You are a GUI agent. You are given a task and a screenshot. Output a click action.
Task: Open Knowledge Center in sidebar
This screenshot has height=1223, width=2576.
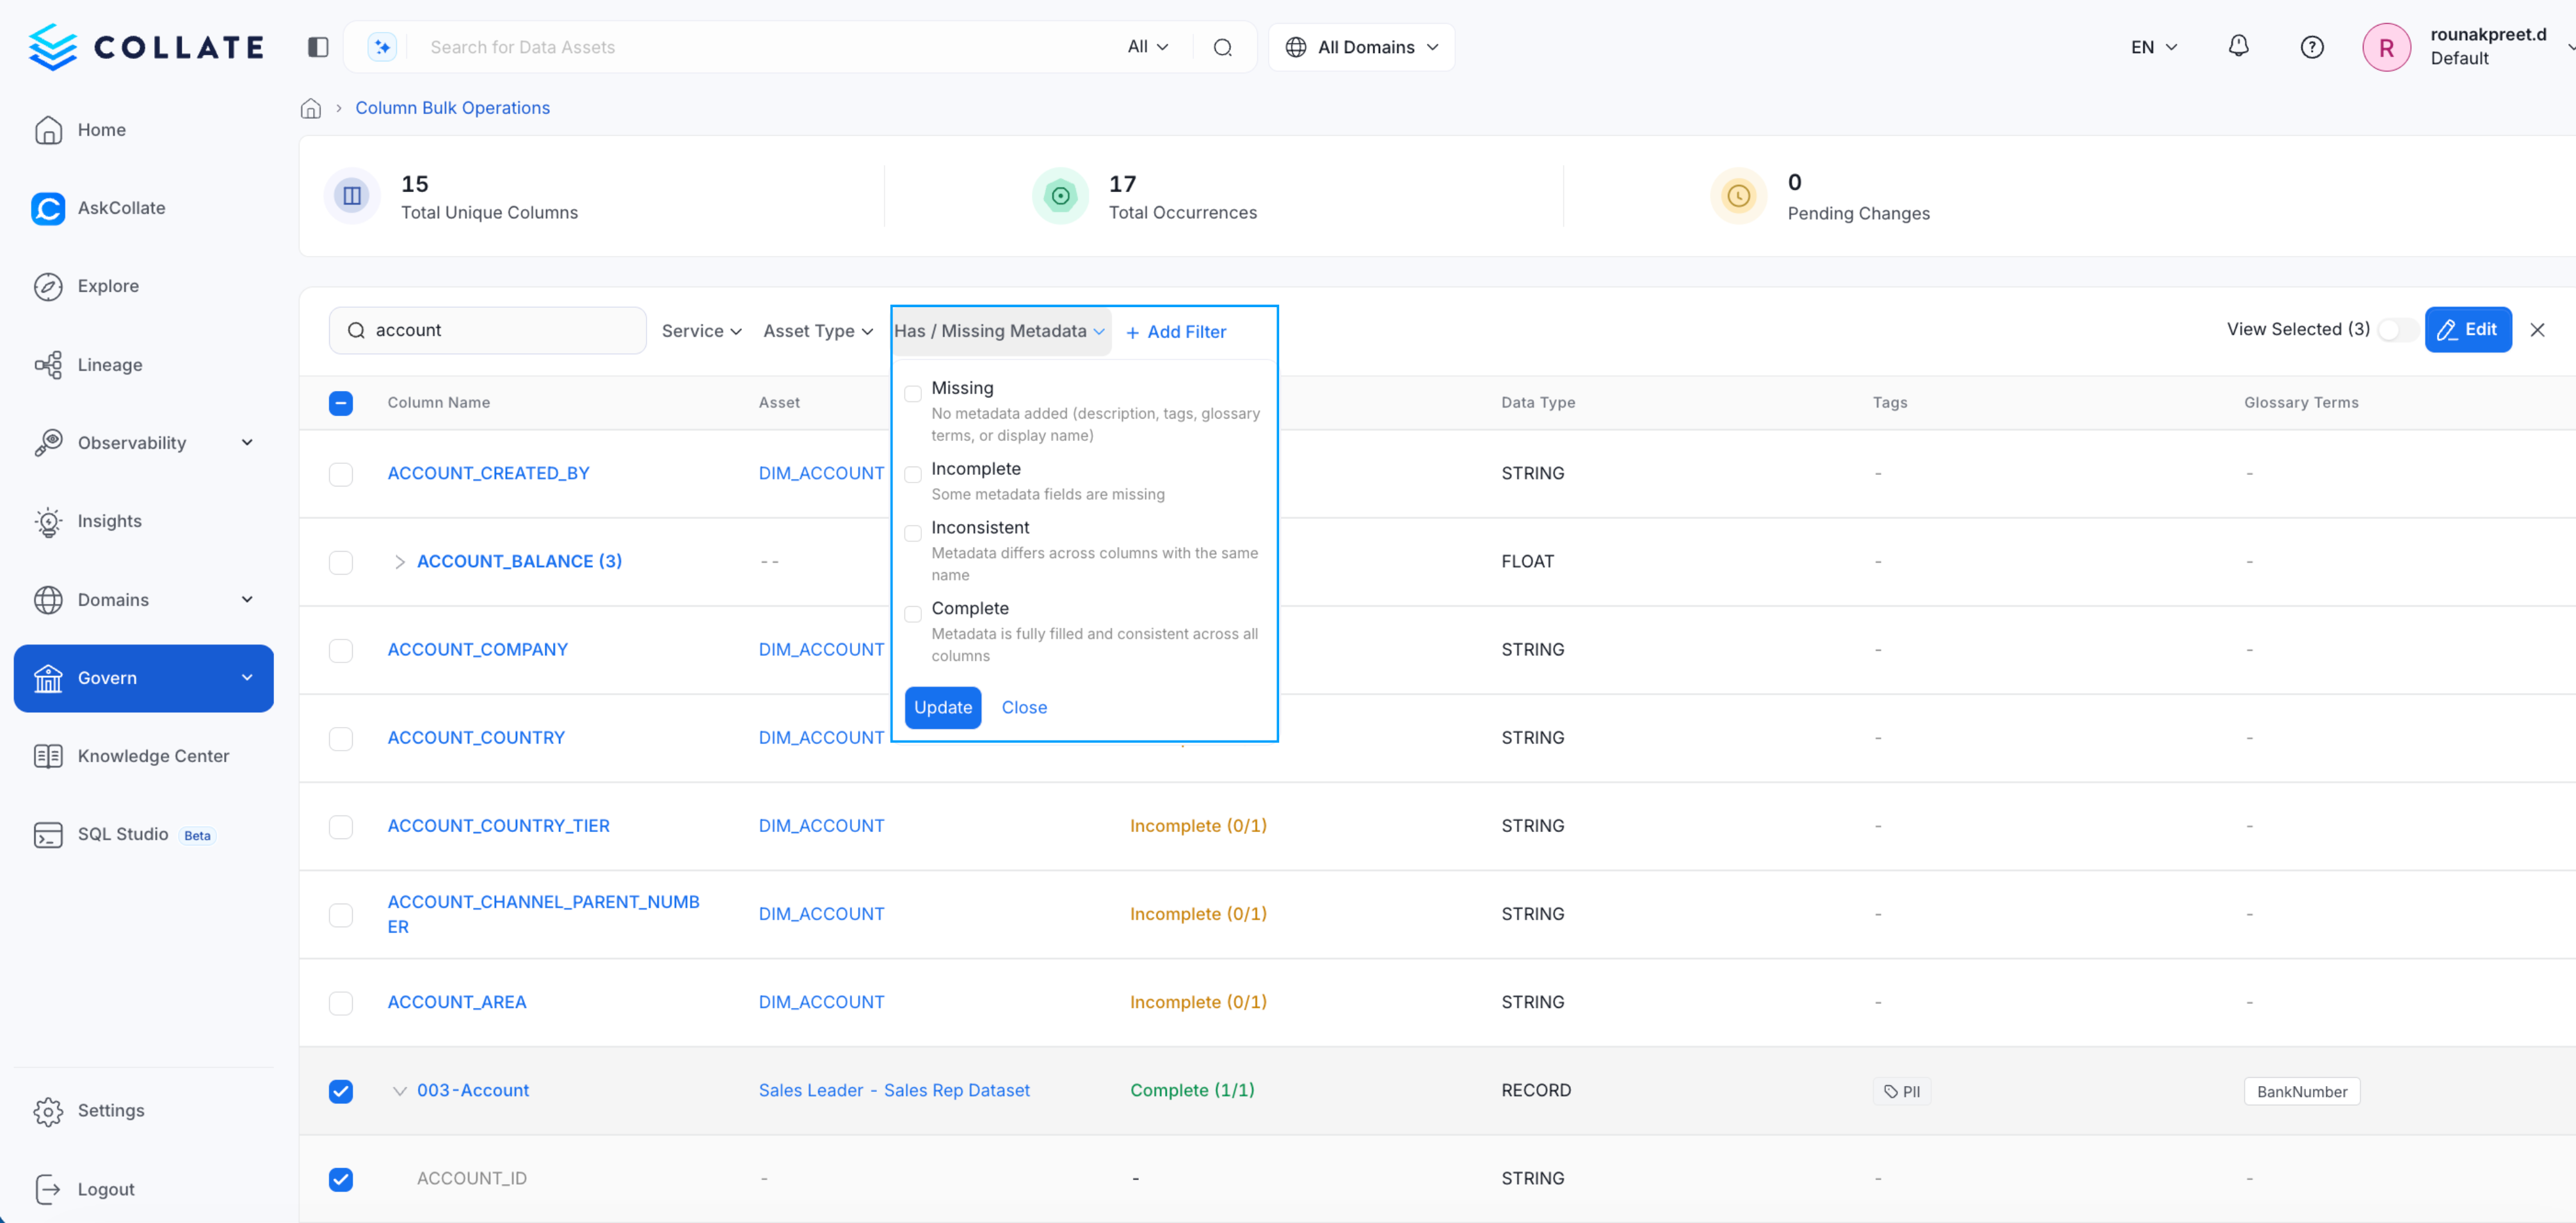pyautogui.click(x=153, y=756)
